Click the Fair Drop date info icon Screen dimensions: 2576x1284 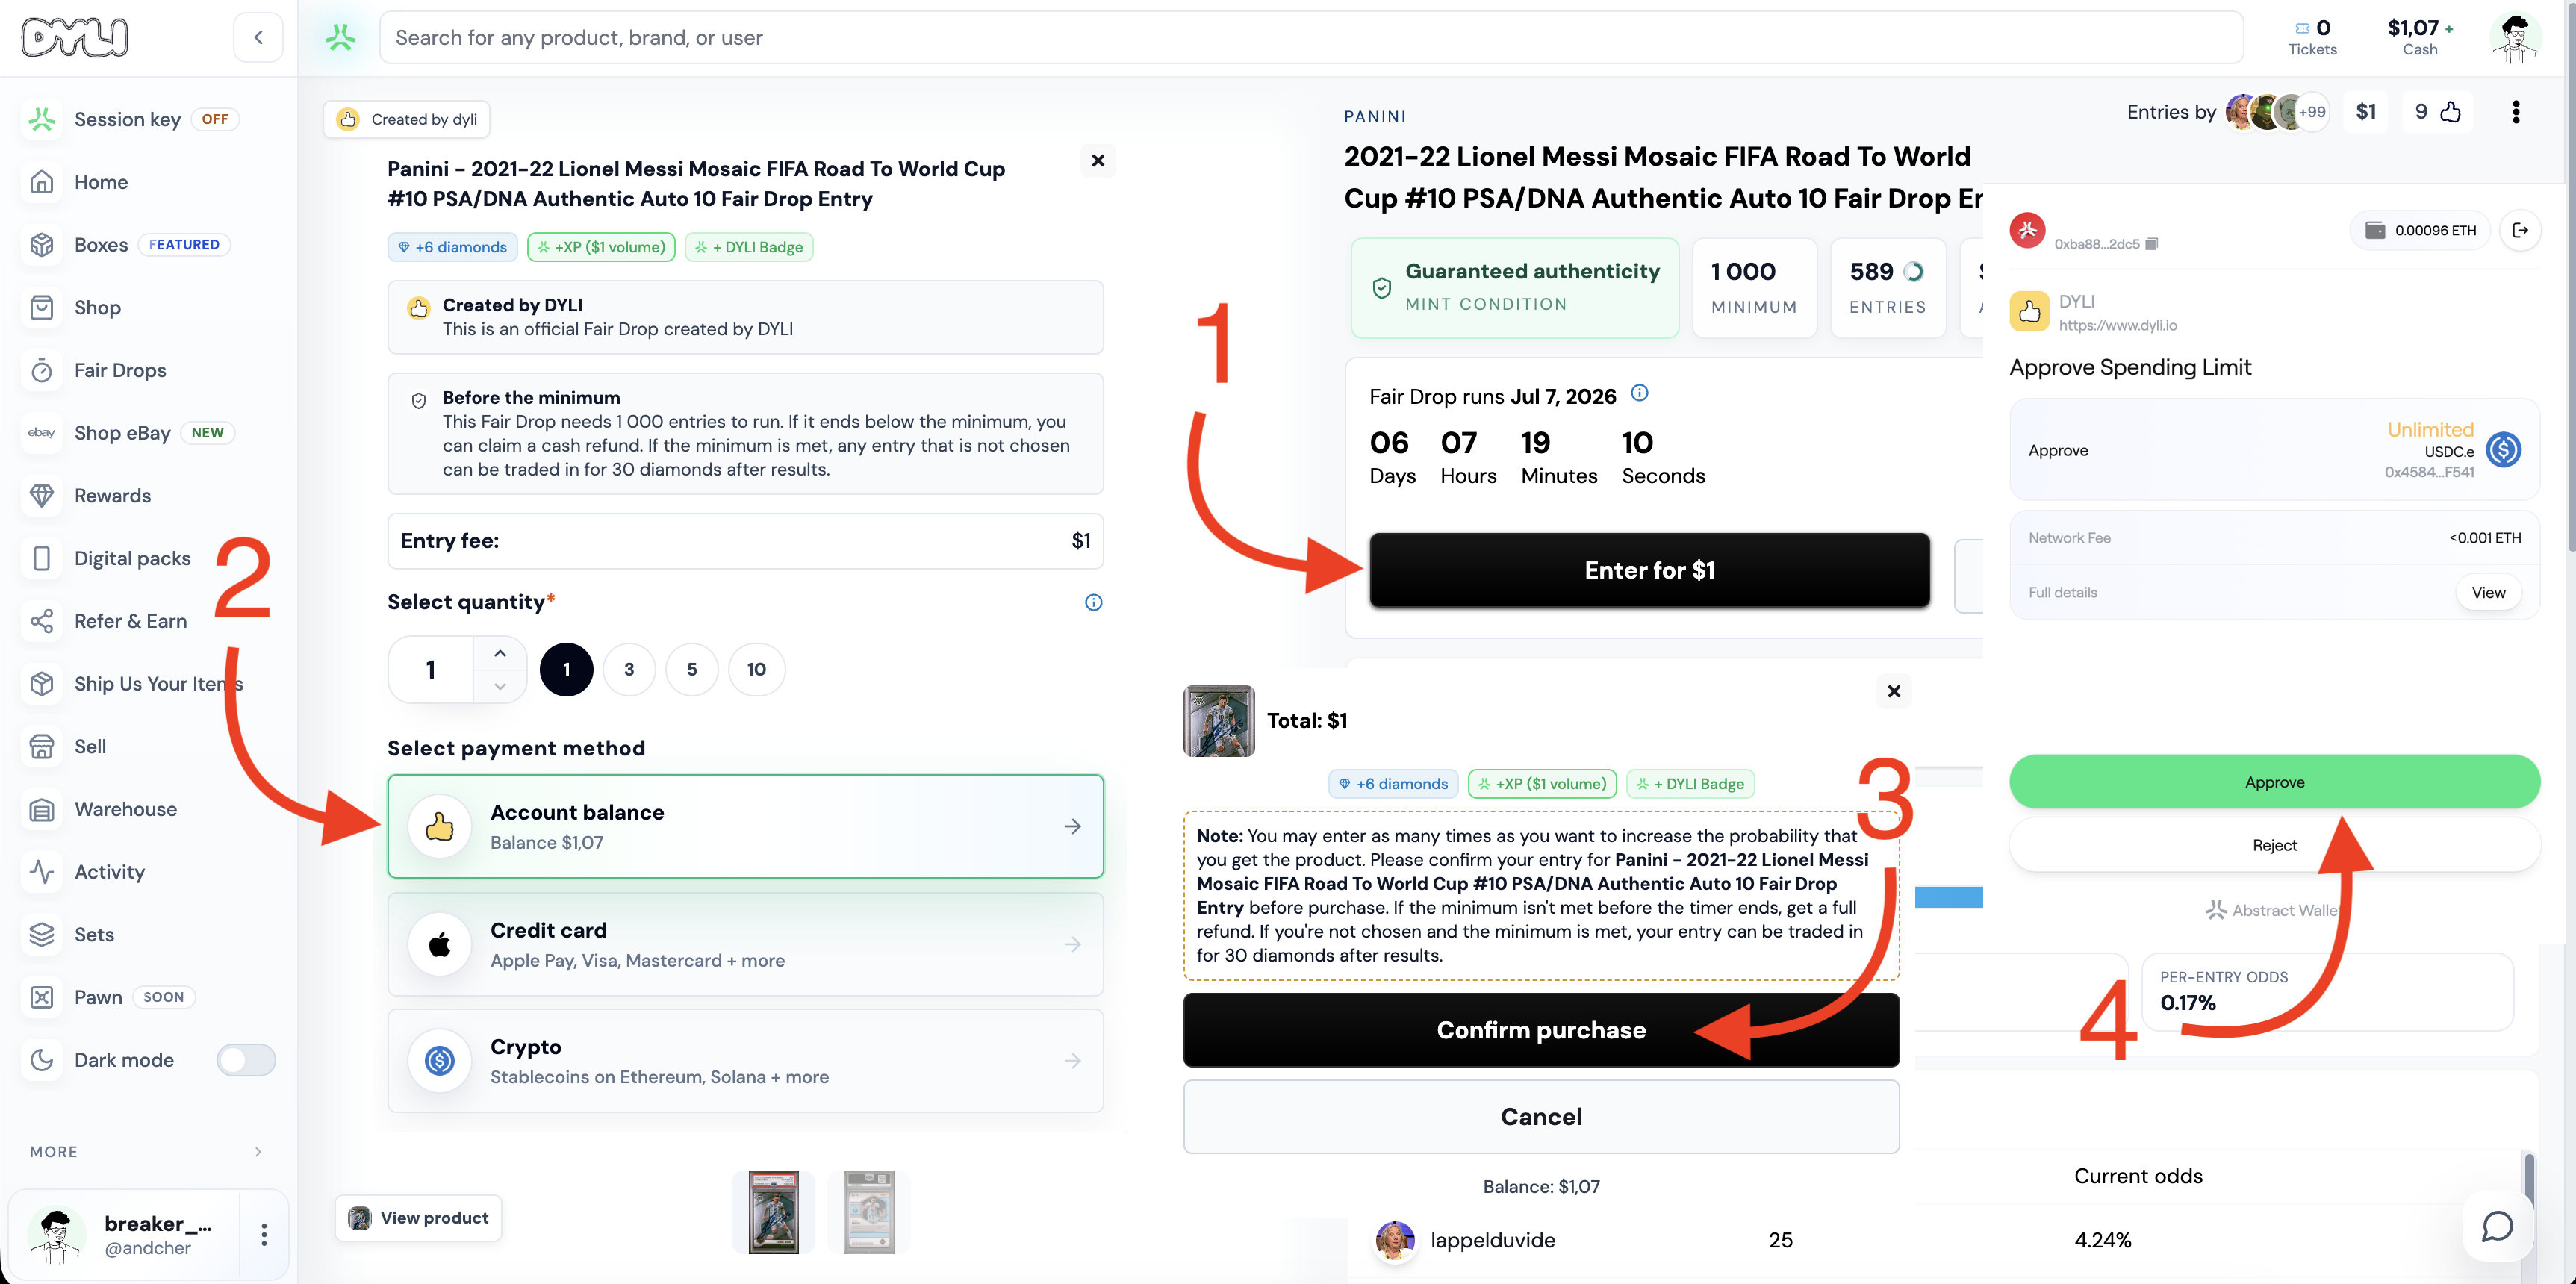[x=1640, y=393]
